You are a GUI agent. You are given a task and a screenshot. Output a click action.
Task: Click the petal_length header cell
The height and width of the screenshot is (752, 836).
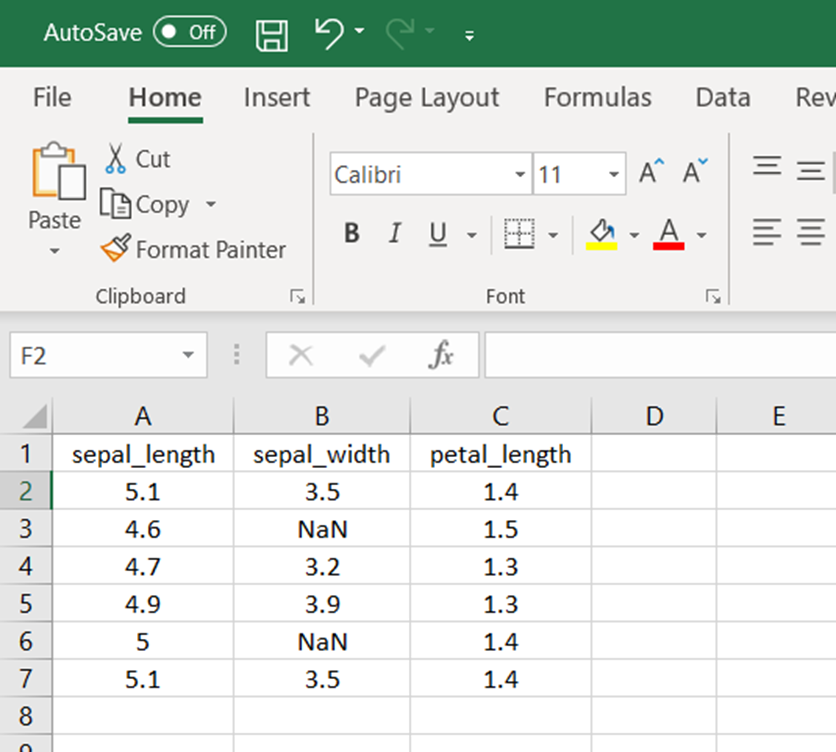(x=501, y=454)
